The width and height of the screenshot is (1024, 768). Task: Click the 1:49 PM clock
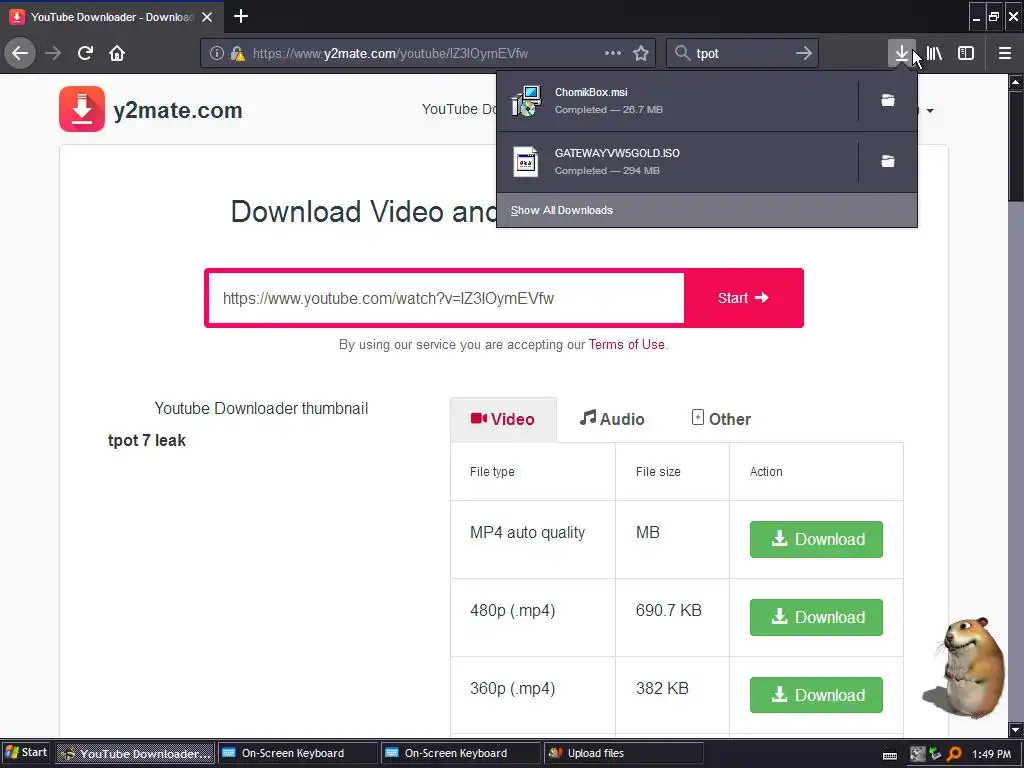coord(991,754)
